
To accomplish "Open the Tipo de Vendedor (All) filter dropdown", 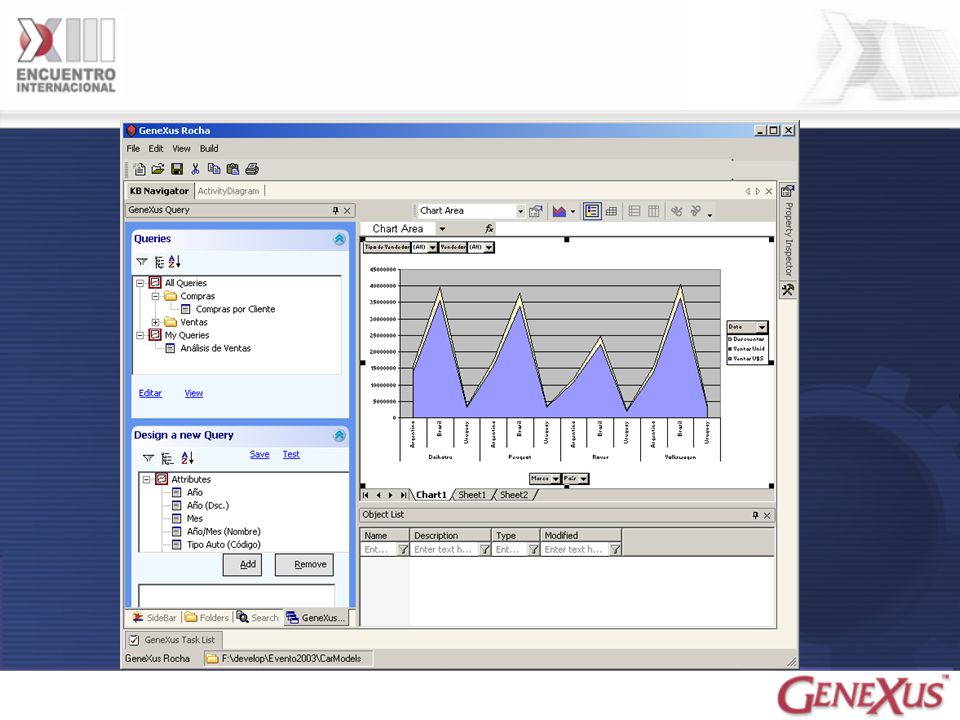I will (x=432, y=247).
